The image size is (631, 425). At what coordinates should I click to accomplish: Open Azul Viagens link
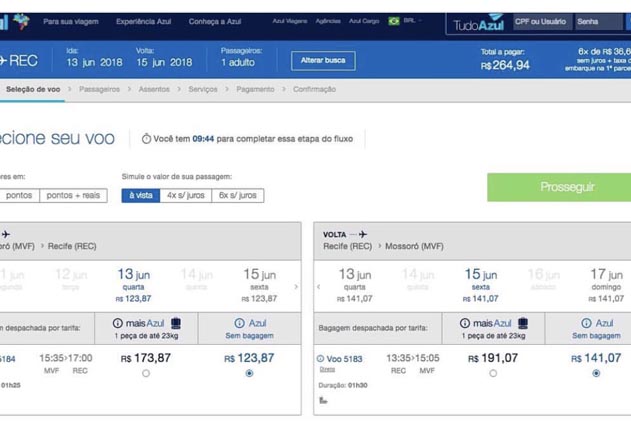(290, 21)
